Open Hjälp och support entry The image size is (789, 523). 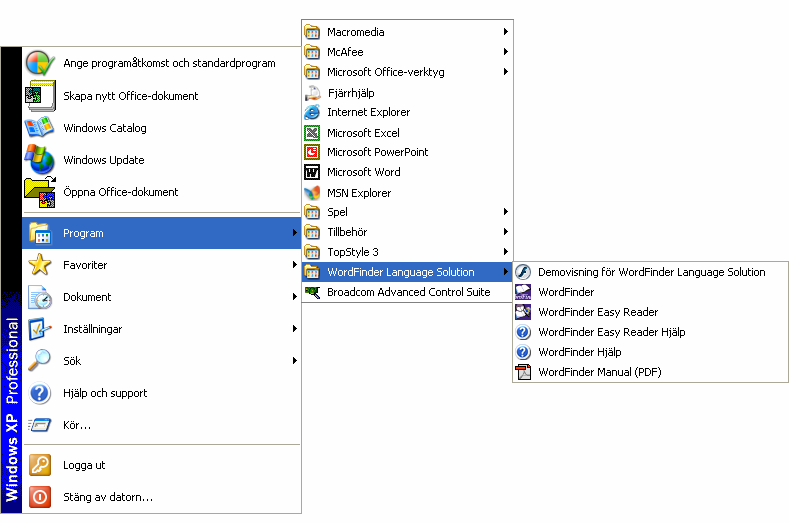tap(162, 393)
